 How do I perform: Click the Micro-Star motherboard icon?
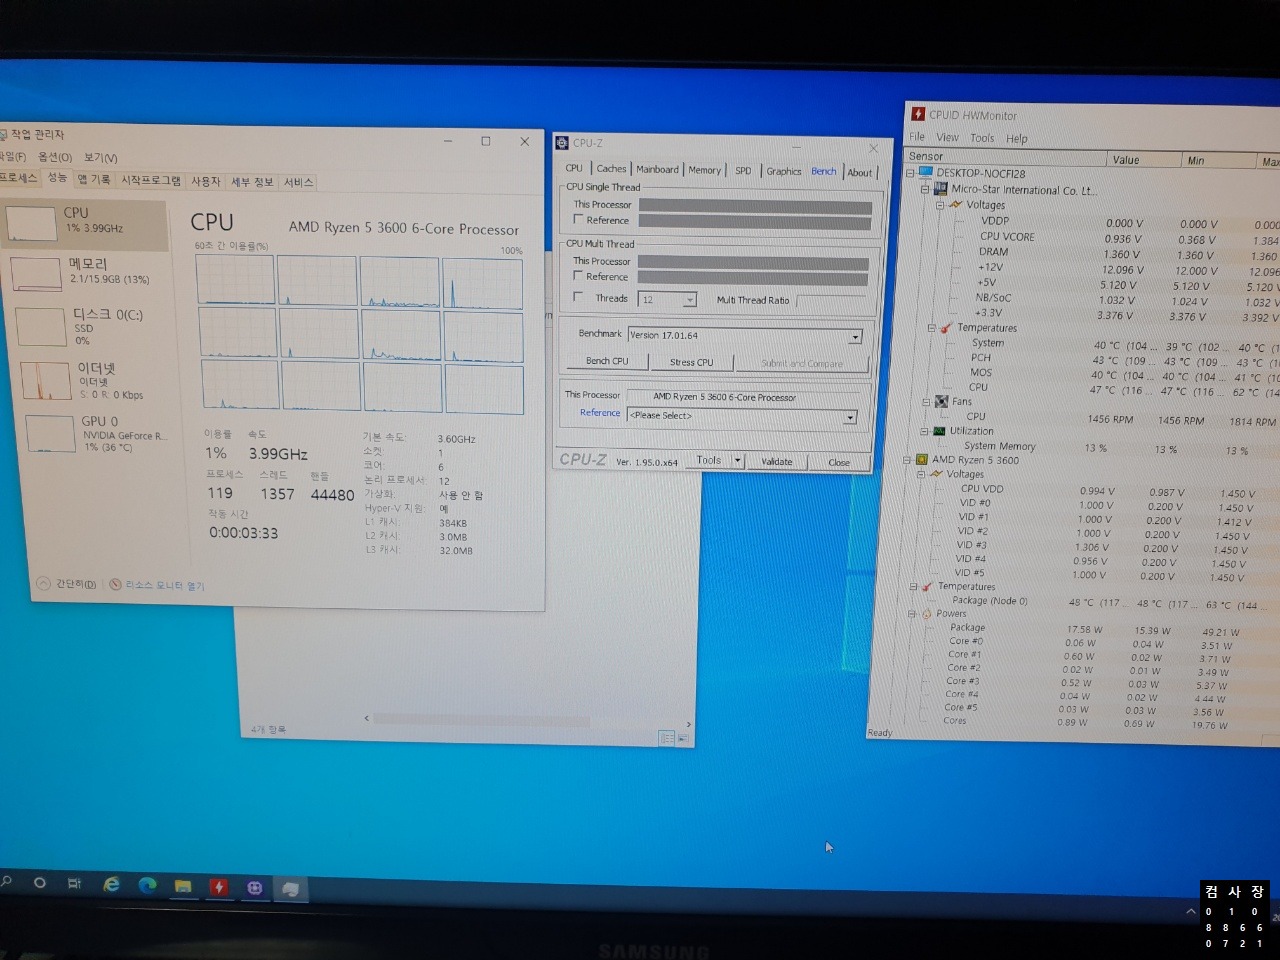(x=940, y=188)
